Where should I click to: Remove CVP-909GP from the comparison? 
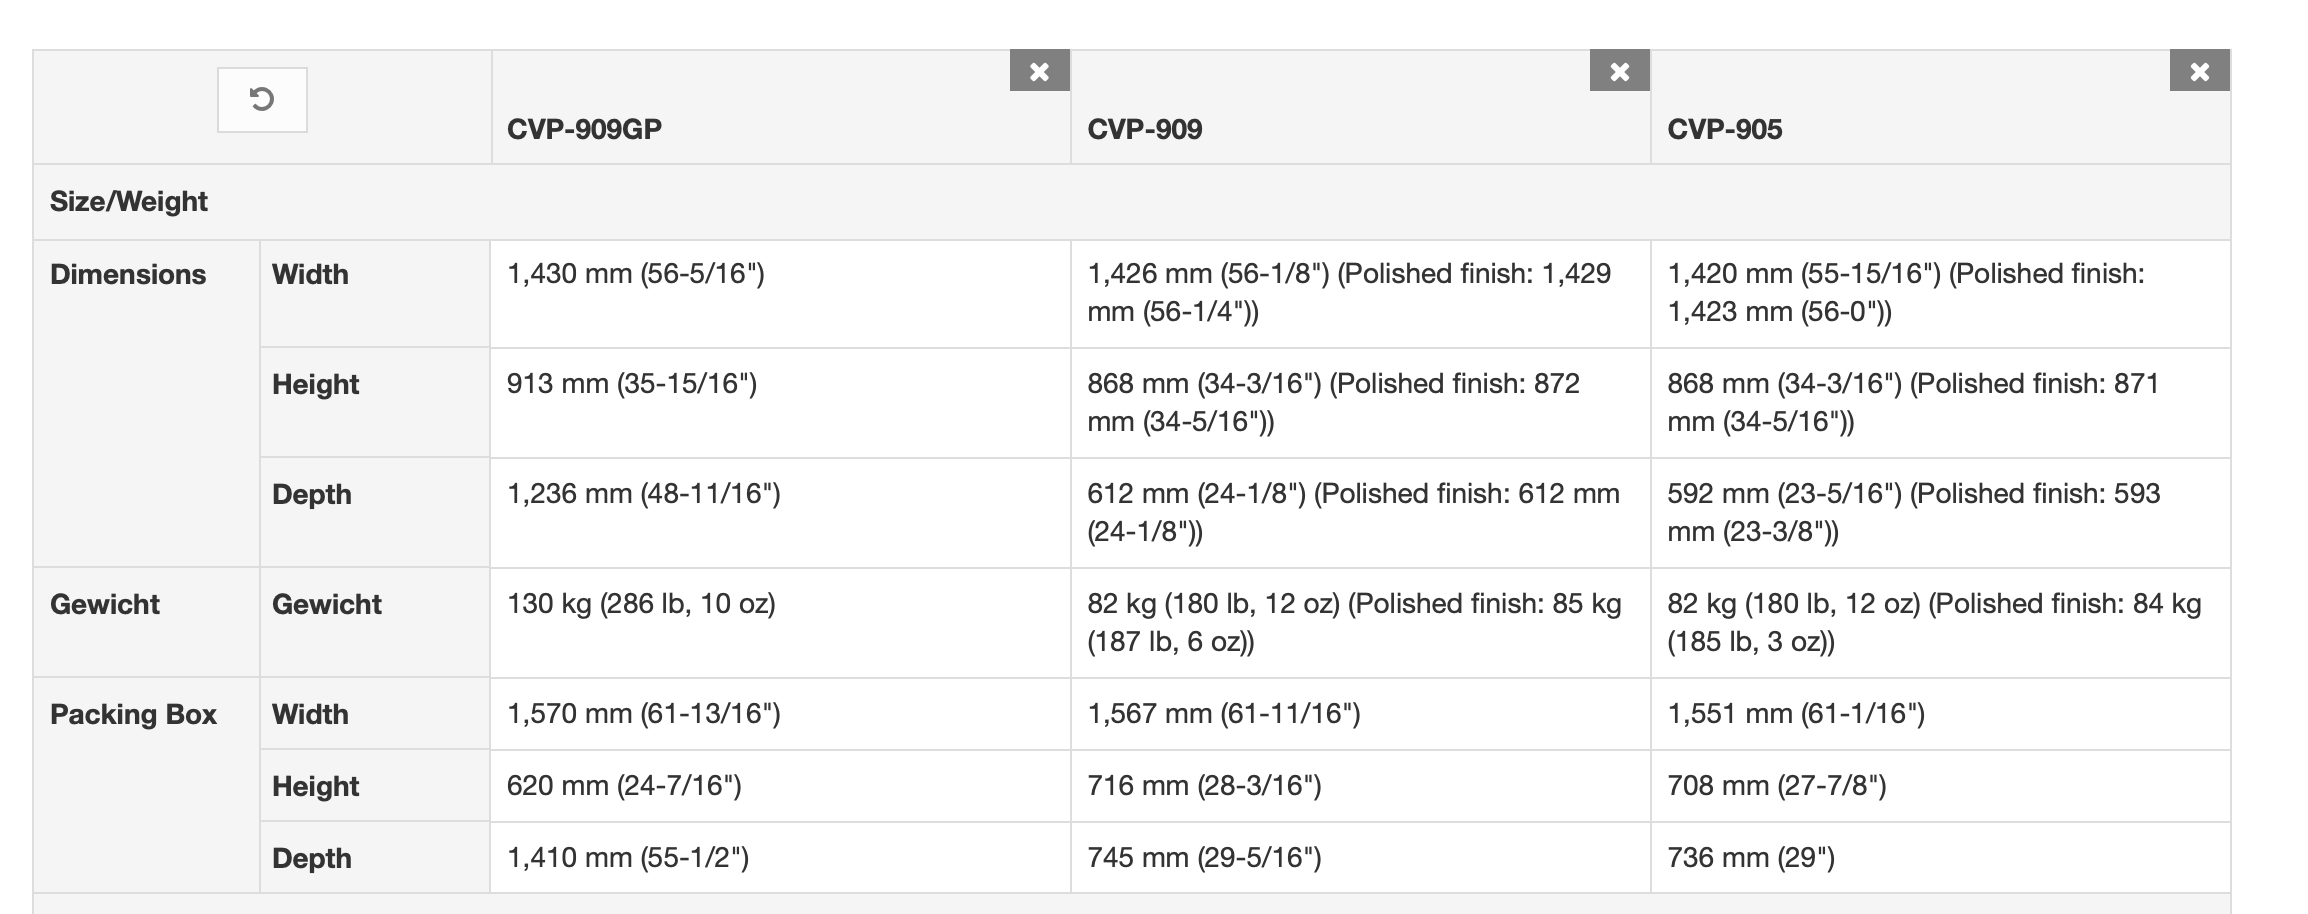point(1040,71)
